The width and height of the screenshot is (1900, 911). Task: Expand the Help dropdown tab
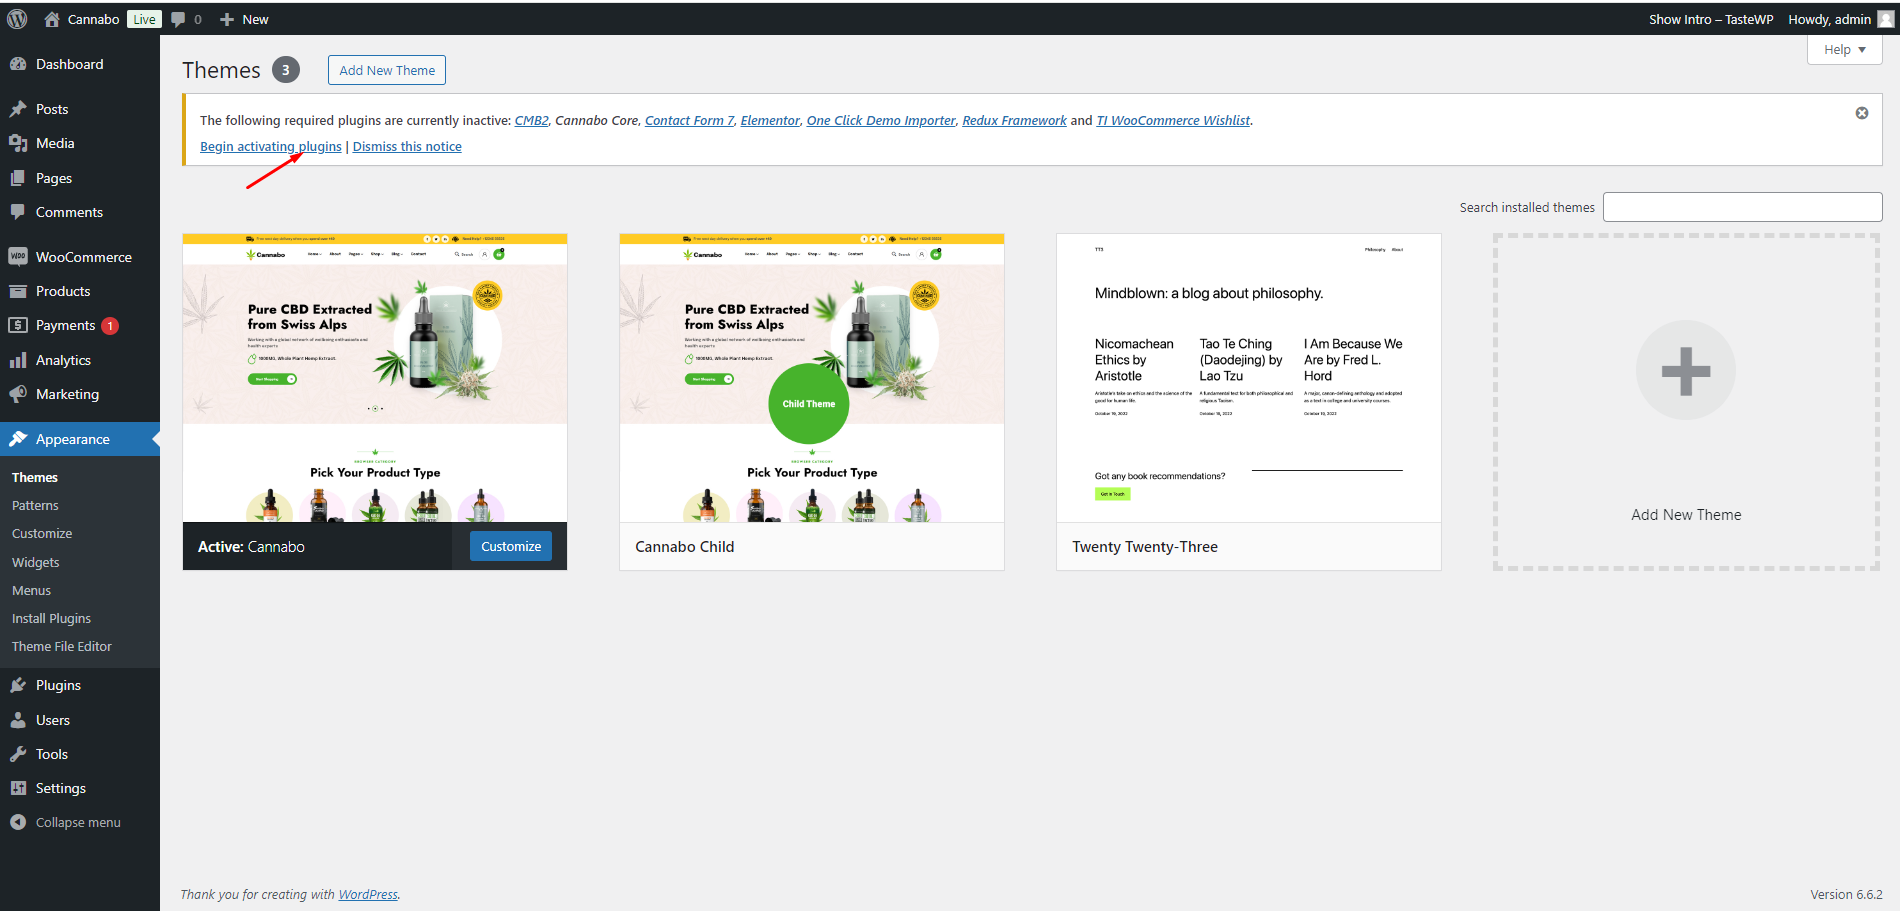click(x=1845, y=50)
